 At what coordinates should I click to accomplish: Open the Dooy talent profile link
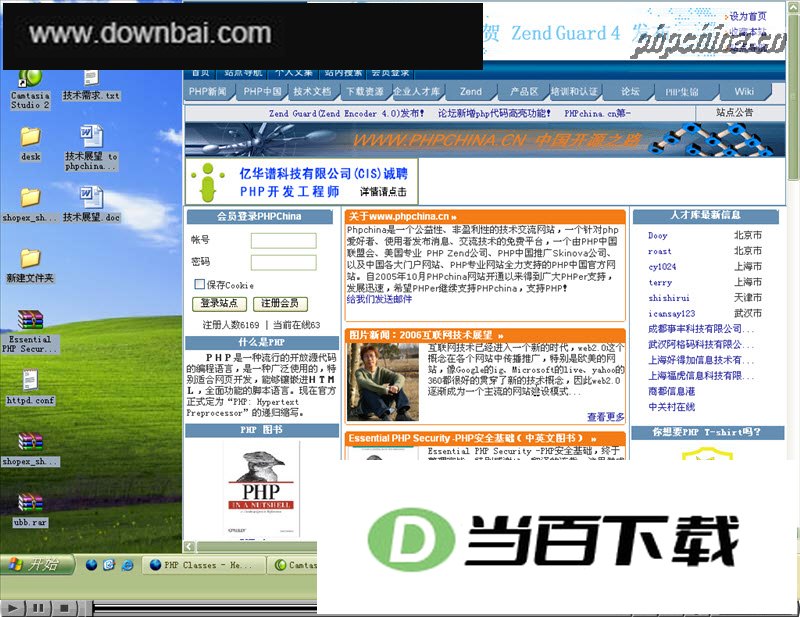[x=658, y=236]
